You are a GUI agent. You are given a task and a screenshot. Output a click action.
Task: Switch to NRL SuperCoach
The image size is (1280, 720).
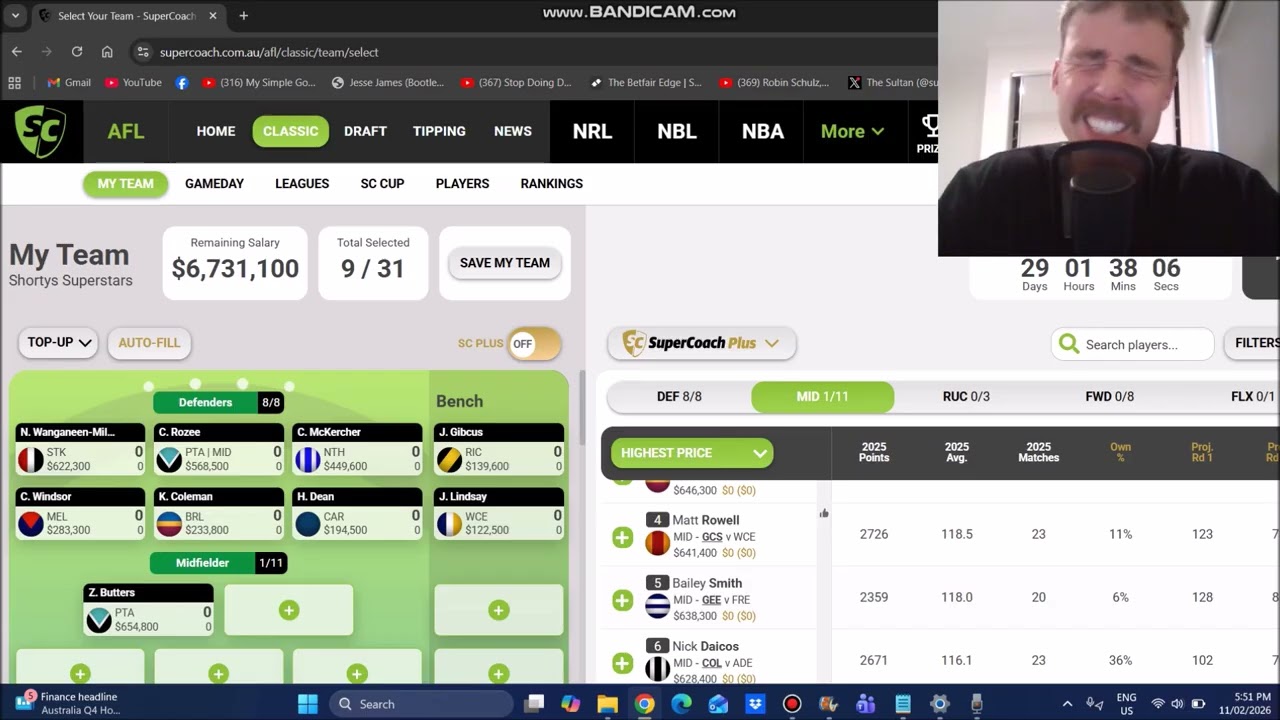pyautogui.click(x=592, y=131)
